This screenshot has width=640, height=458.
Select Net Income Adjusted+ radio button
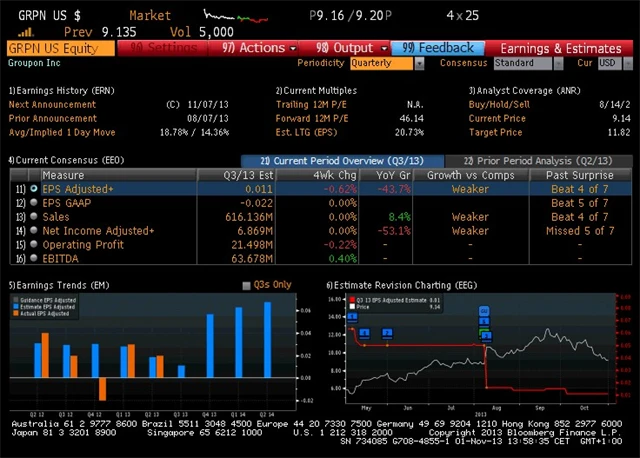pyautogui.click(x=34, y=230)
